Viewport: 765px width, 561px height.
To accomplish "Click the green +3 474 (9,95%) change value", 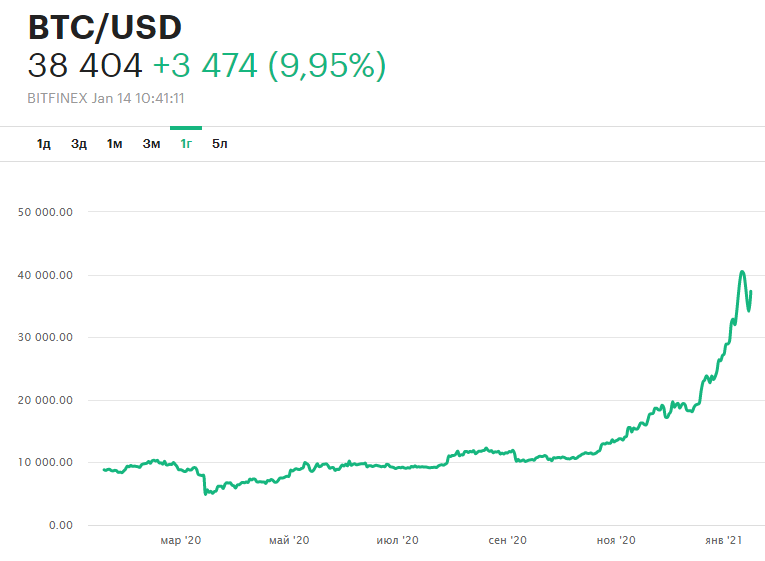I will (269, 66).
